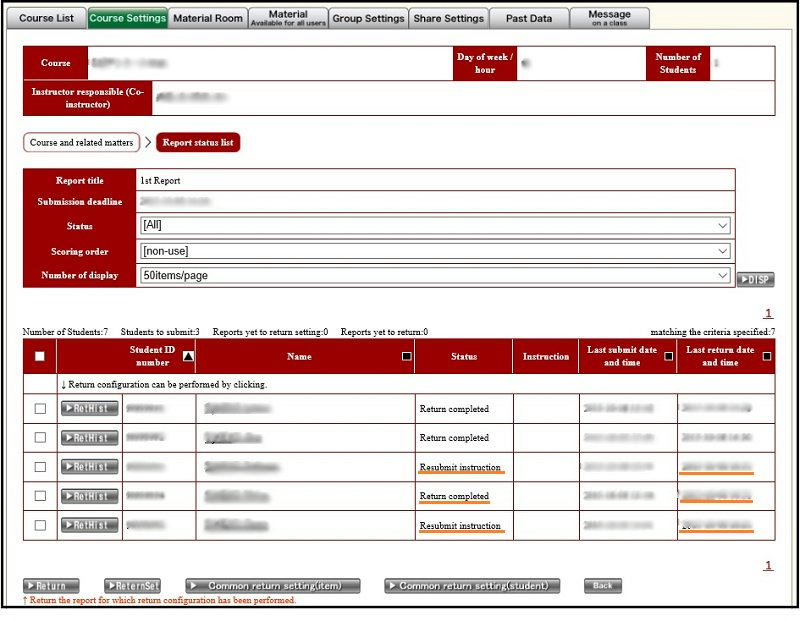Open the Status dropdown showing [All]
This screenshot has height=621, width=800.
pos(435,226)
